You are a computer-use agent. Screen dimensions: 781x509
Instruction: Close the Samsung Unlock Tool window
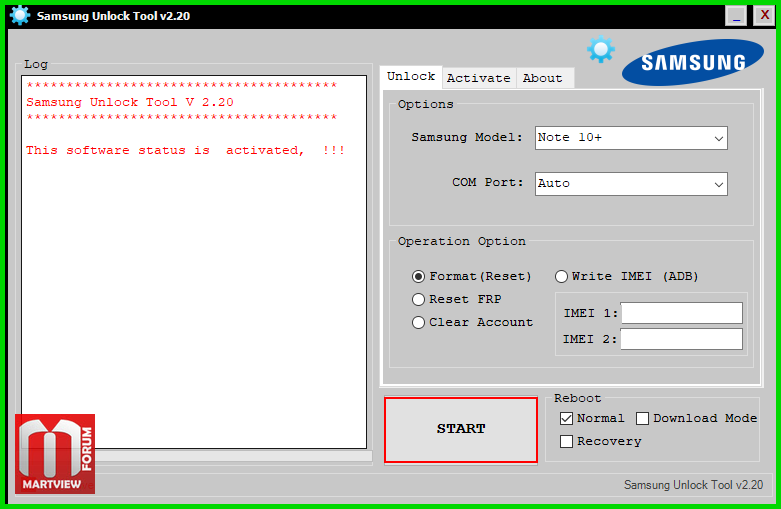pos(764,16)
